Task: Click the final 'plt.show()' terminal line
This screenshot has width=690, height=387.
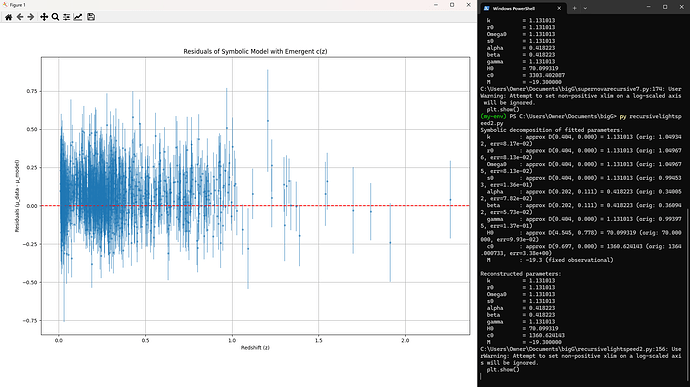Action: pos(503,369)
